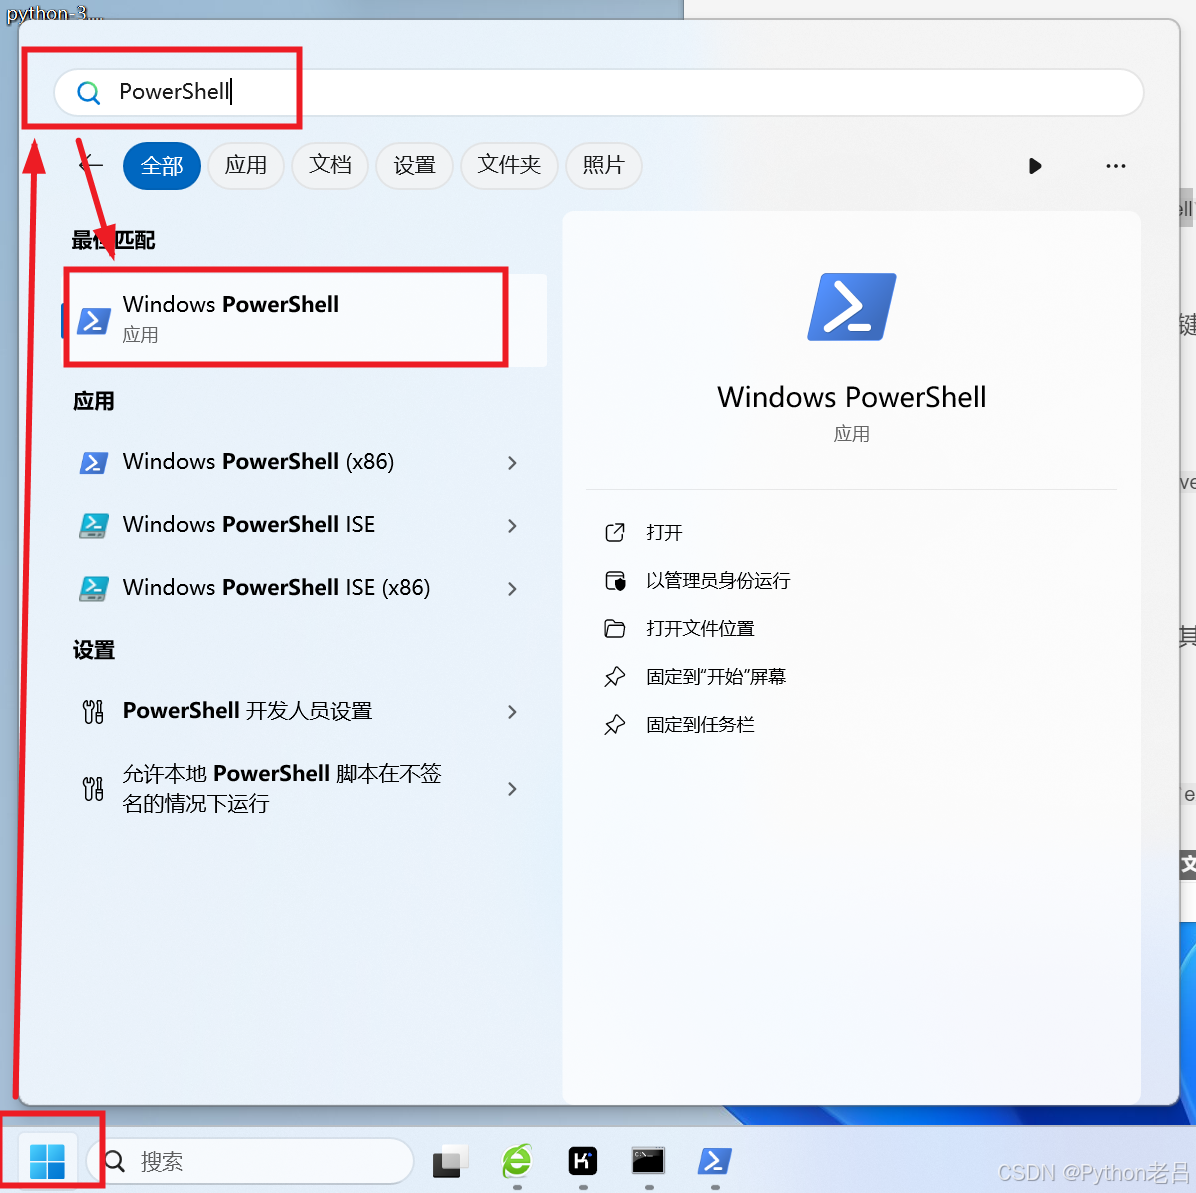Click the PowerShell ISE (x86) app icon
The height and width of the screenshot is (1193, 1196).
coord(94,589)
